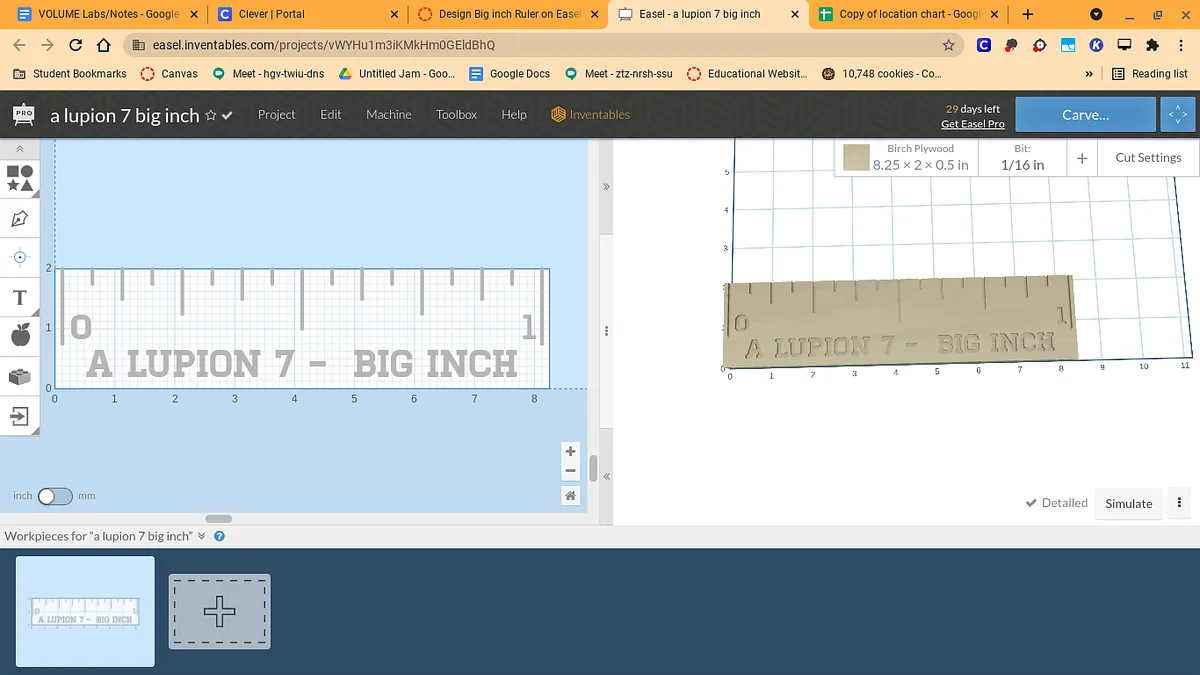Click the home reset view icon

(570, 496)
